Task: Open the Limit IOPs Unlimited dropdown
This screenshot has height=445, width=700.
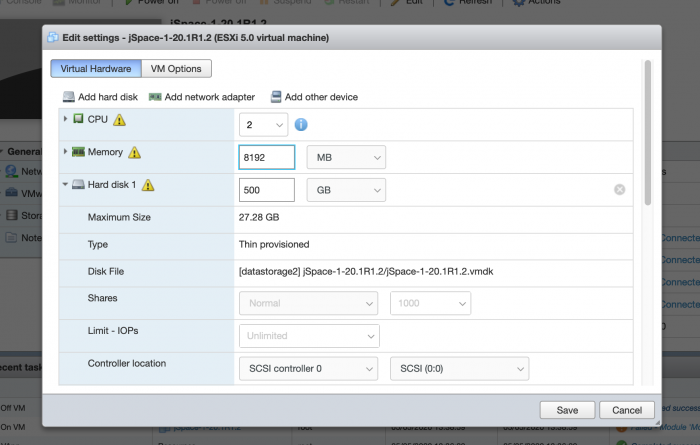Action: pyautogui.click(x=309, y=336)
